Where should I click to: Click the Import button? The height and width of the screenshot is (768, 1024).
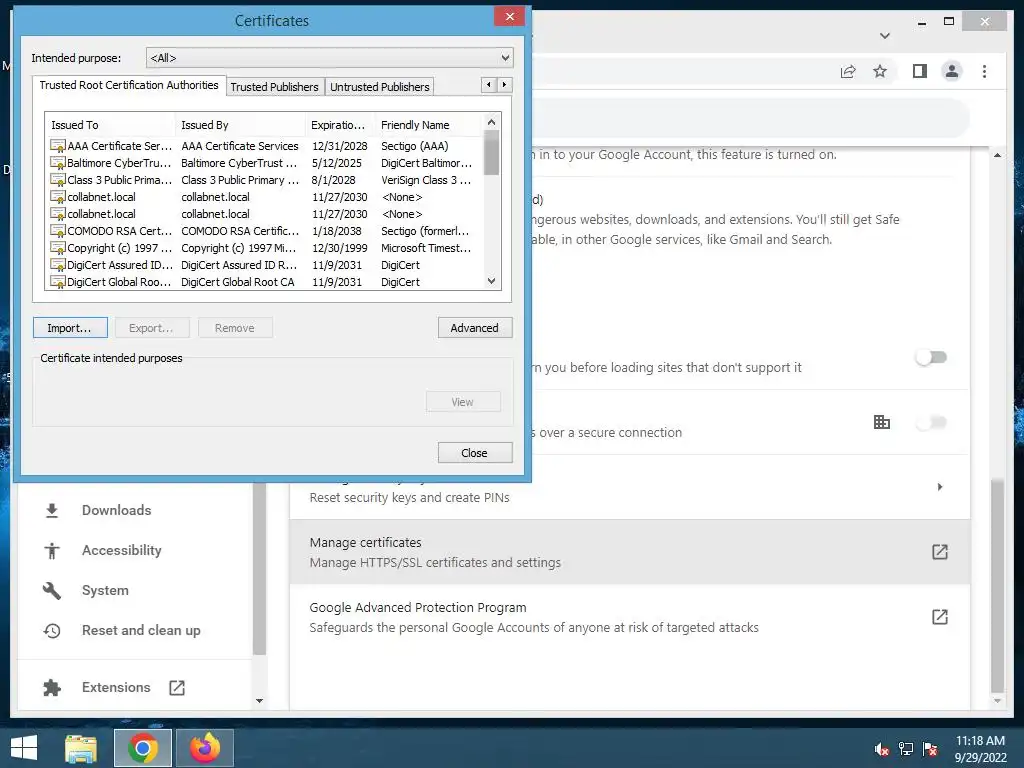[71, 328]
